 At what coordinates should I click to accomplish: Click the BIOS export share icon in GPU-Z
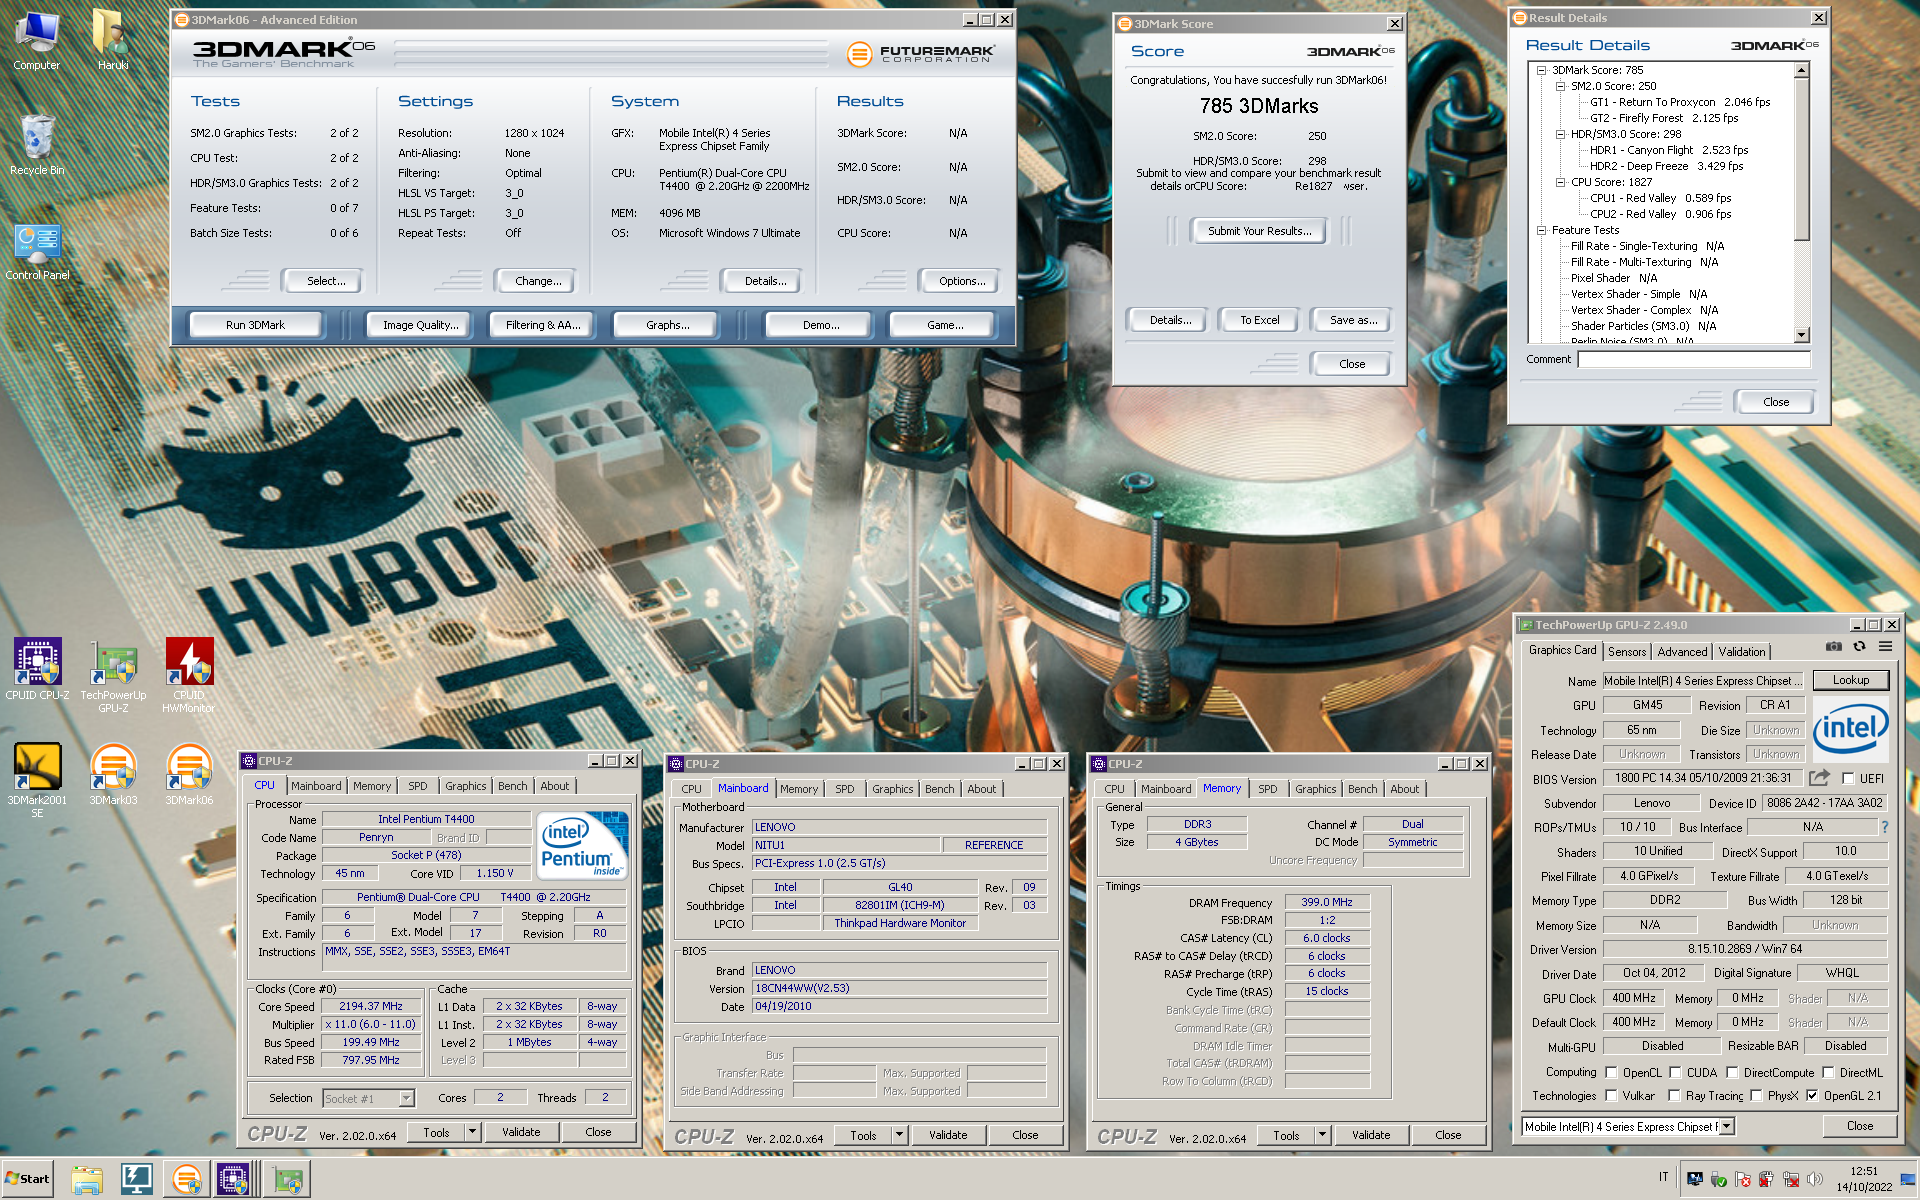pos(1819,778)
